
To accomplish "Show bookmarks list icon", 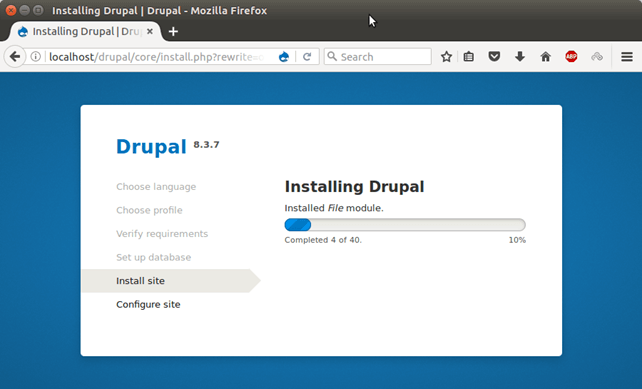I will (x=469, y=57).
